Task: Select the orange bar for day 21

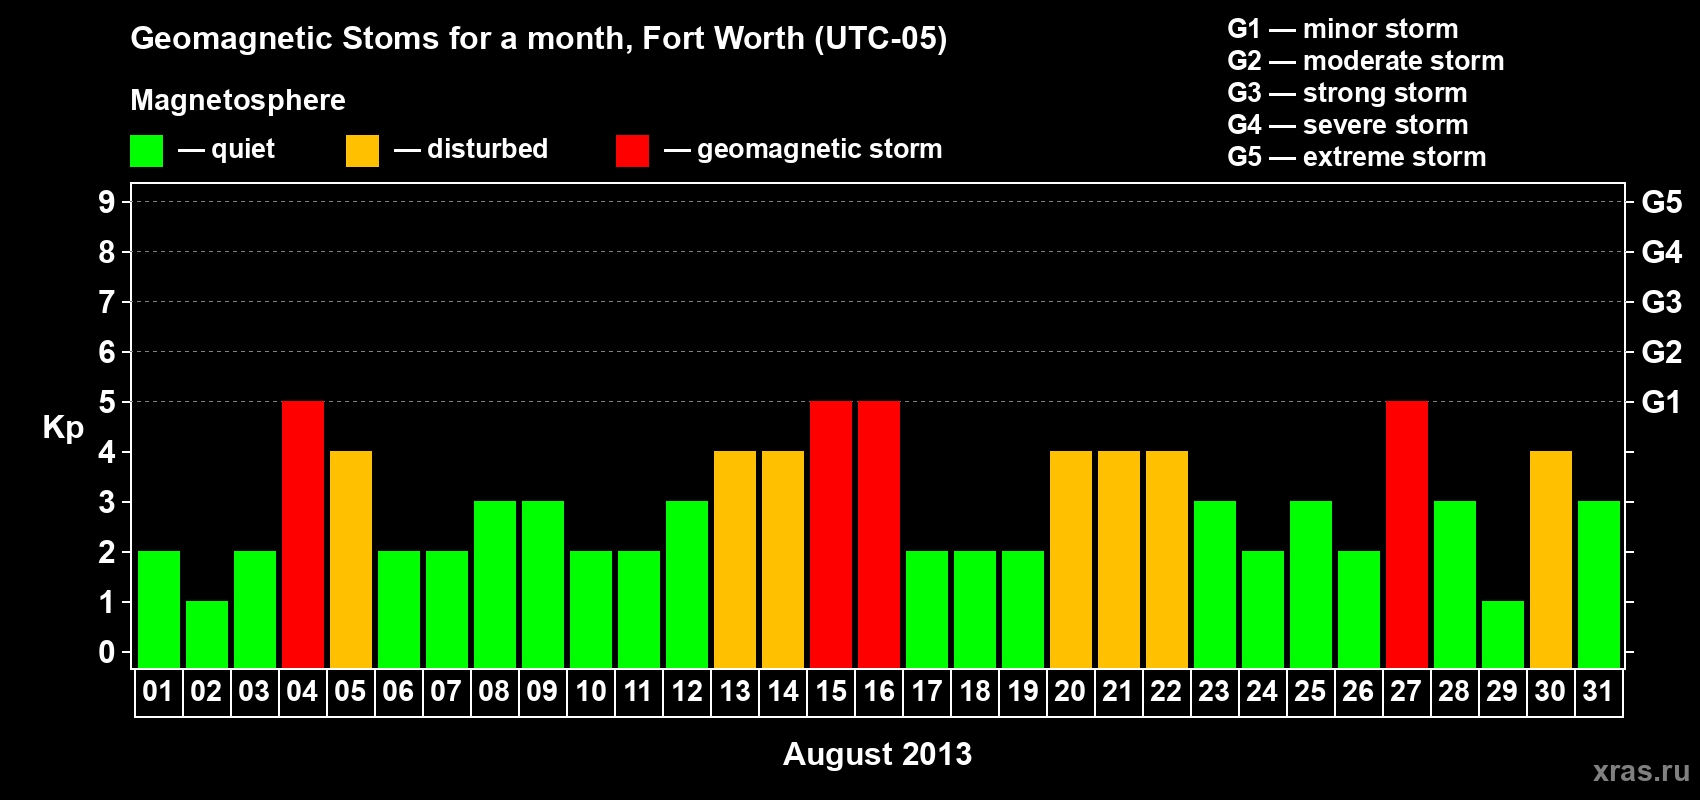Action: (x=1119, y=559)
